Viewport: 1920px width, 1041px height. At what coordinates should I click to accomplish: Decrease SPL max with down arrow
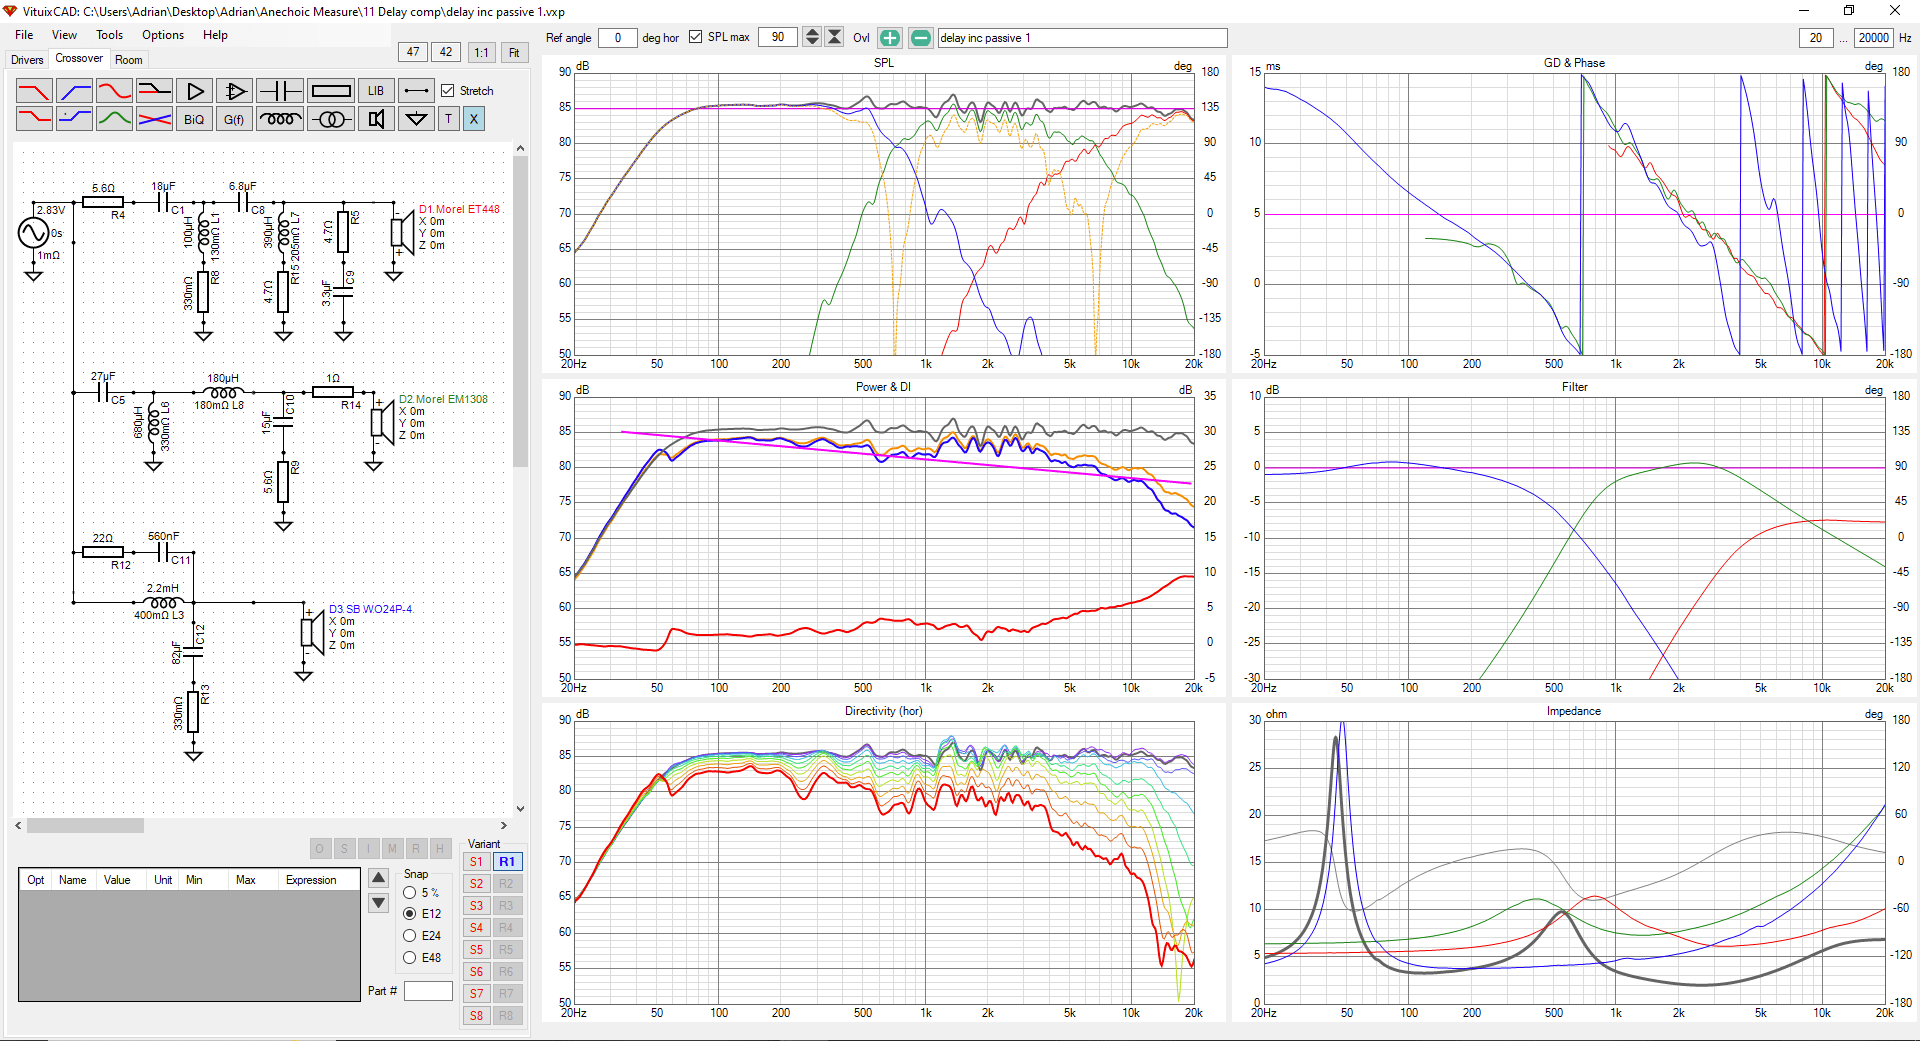click(x=812, y=42)
